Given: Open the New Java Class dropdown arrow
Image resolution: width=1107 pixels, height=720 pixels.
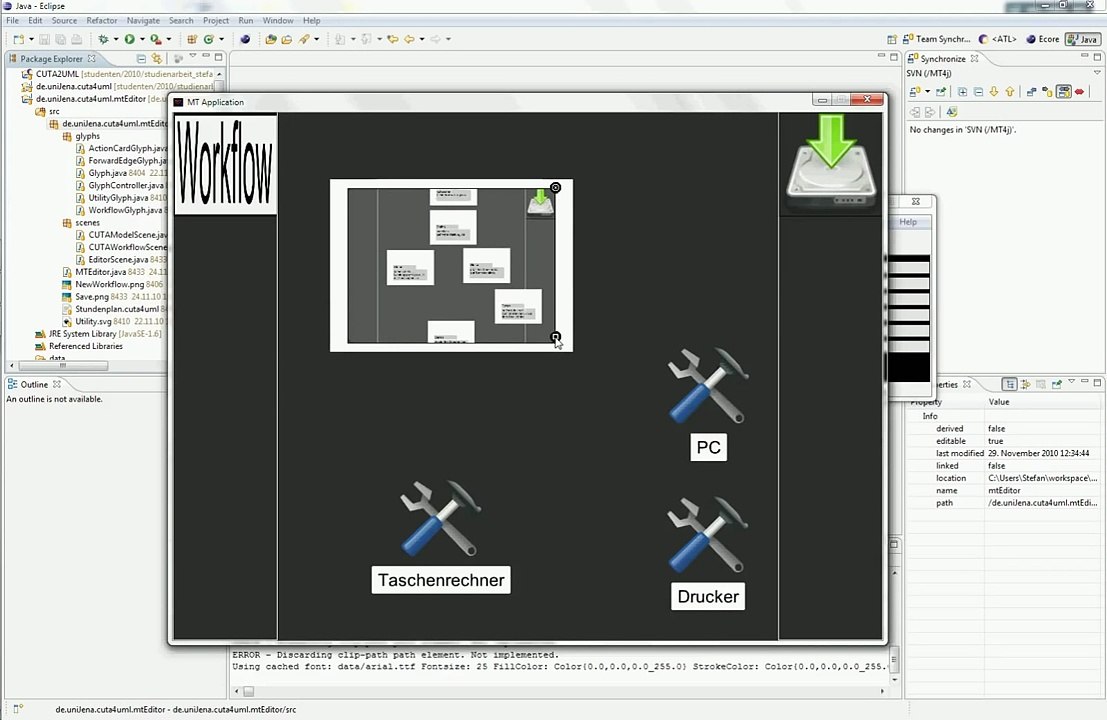Looking at the screenshot, I should (x=222, y=39).
